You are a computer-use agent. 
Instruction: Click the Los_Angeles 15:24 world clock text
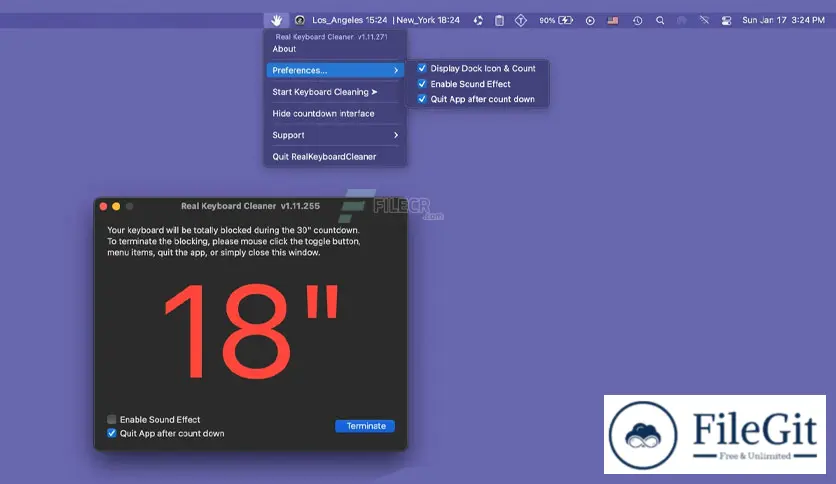[349, 20]
